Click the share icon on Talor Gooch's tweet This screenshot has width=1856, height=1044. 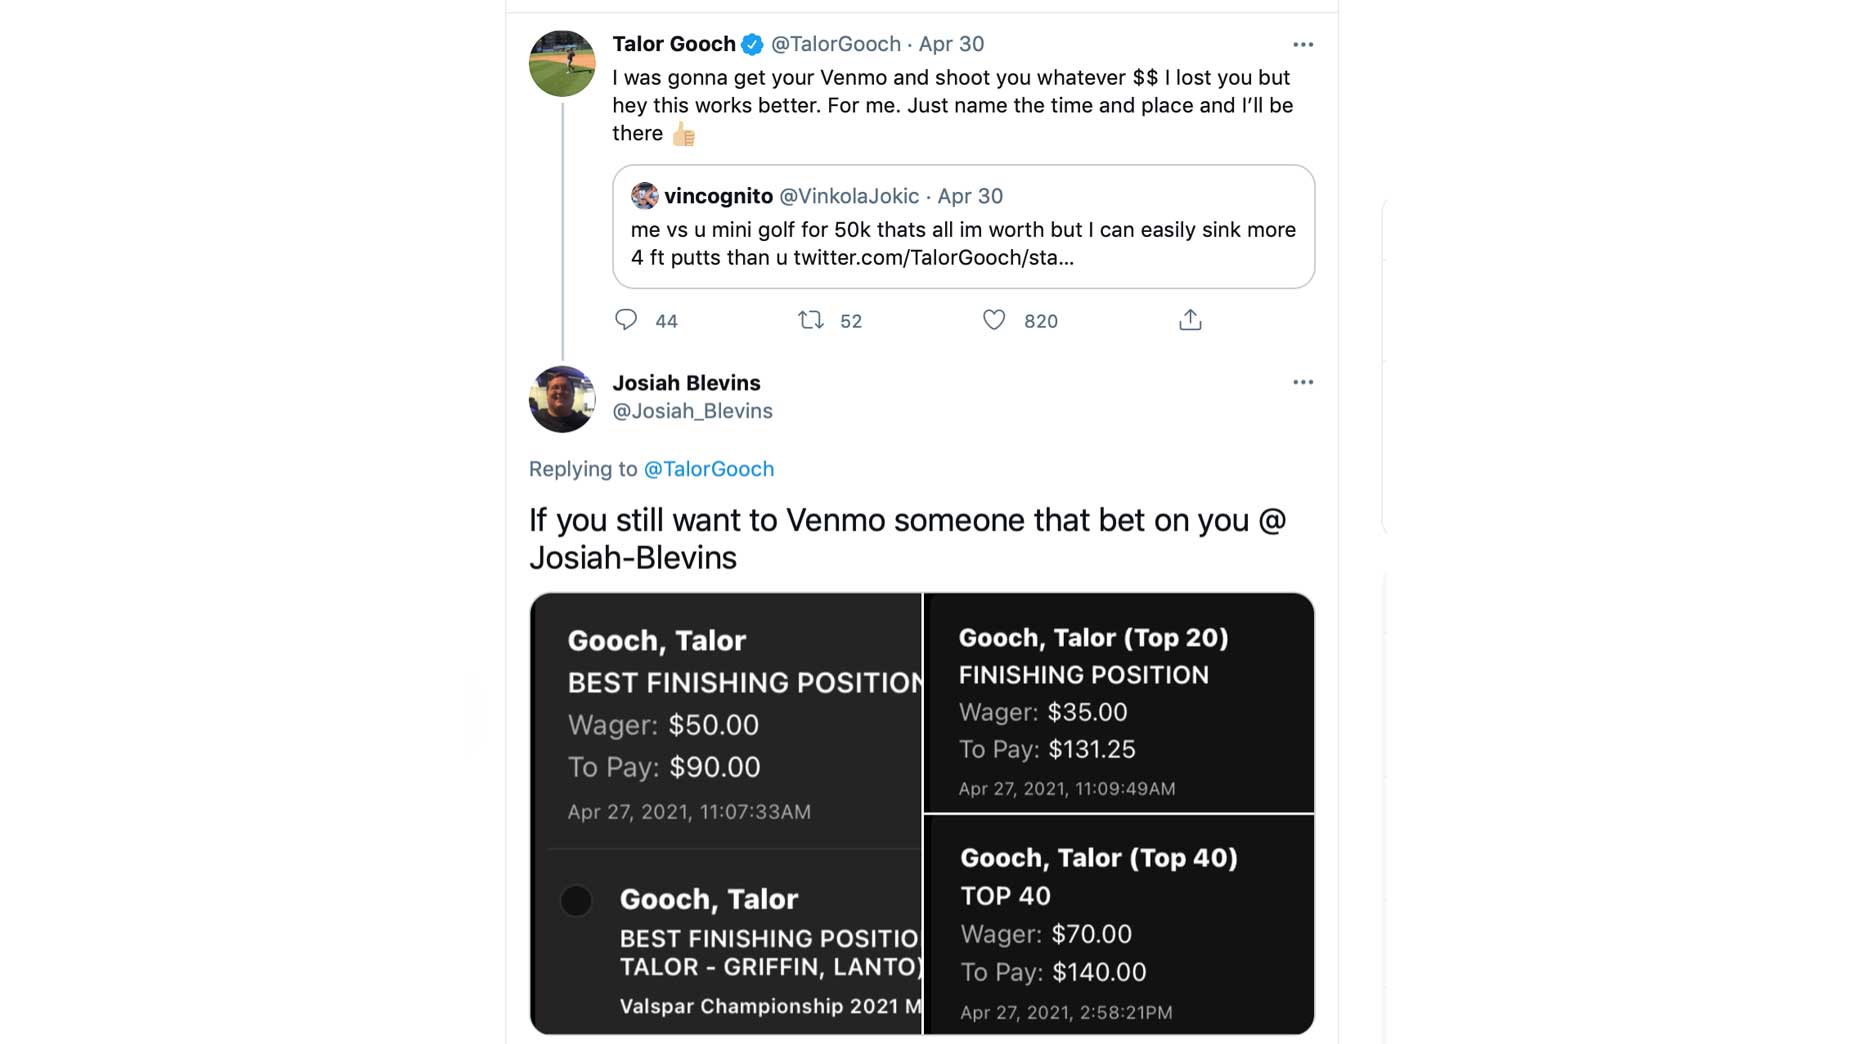coord(1189,320)
